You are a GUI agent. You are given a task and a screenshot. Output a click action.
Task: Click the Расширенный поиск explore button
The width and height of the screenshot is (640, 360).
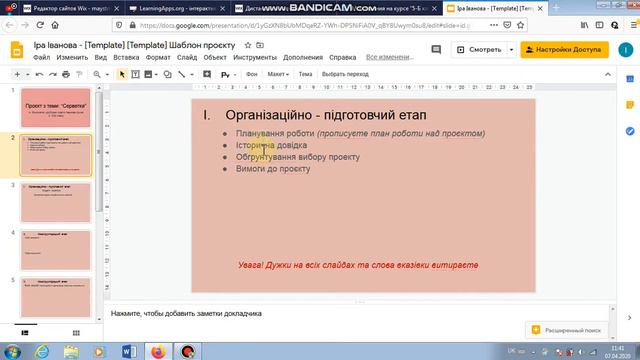pyautogui.click(x=567, y=330)
